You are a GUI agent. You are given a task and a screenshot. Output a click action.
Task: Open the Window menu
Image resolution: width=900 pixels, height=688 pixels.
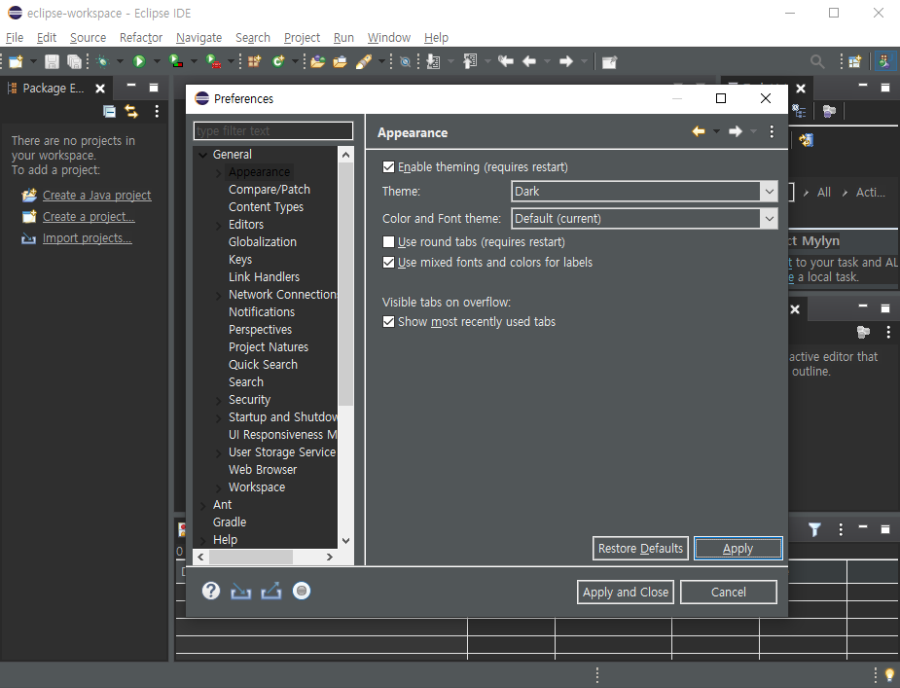pyautogui.click(x=389, y=38)
